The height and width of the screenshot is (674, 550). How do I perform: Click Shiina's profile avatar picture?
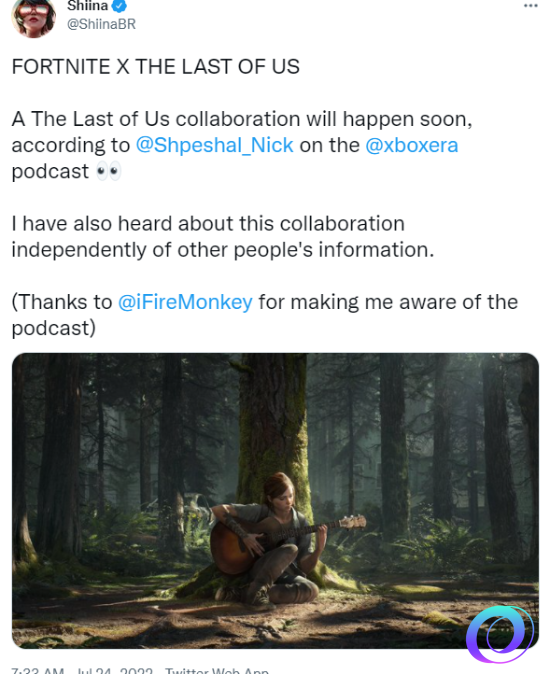click(x=34, y=18)
